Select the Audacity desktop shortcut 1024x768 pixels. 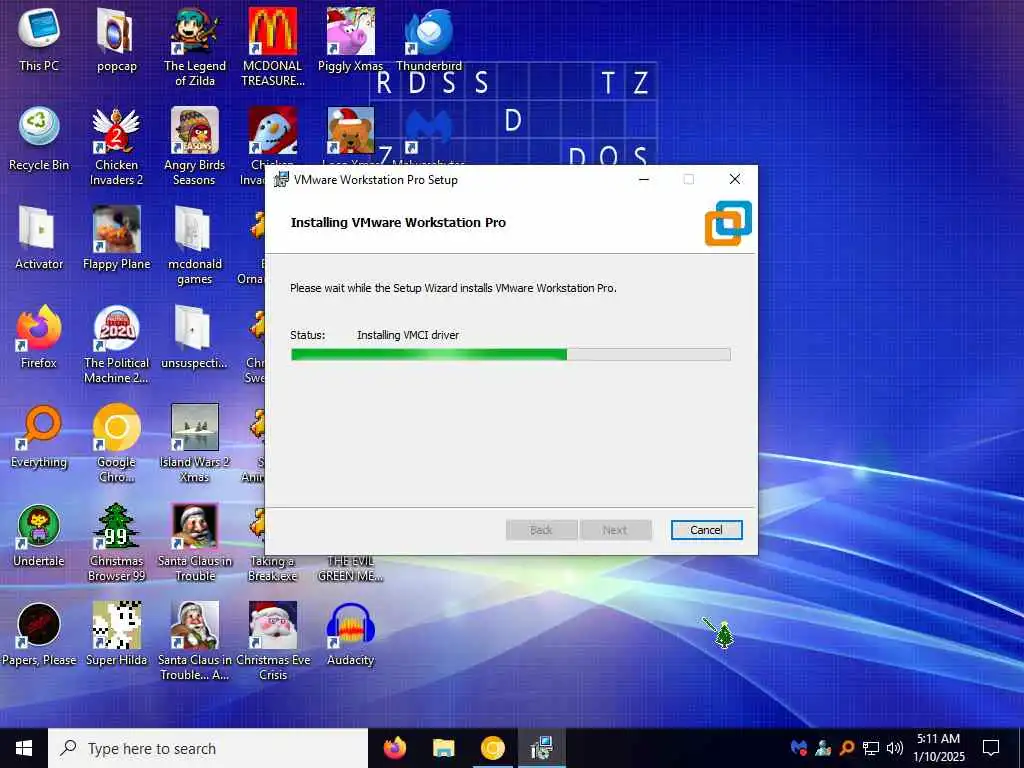tap(351, 634)
